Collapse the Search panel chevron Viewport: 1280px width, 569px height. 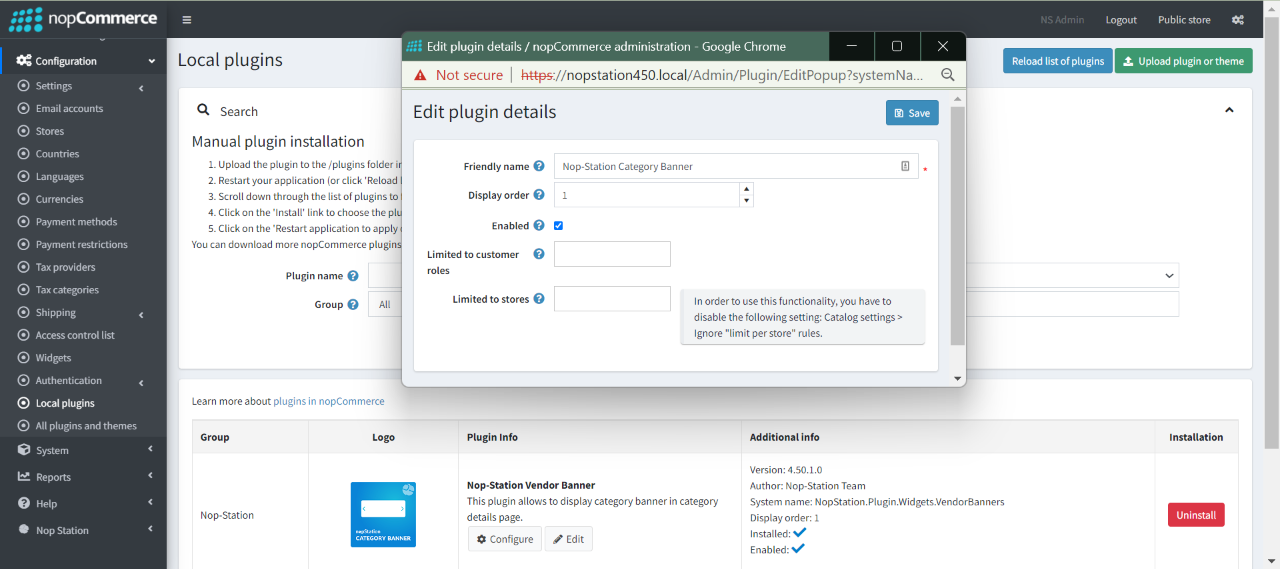(1230, 110)
